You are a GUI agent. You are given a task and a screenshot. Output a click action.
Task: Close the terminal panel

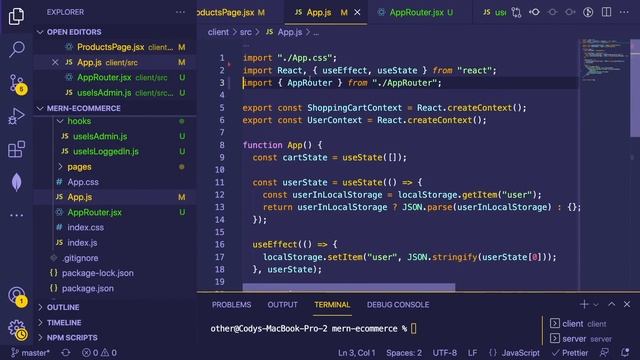tap(627, 304)
